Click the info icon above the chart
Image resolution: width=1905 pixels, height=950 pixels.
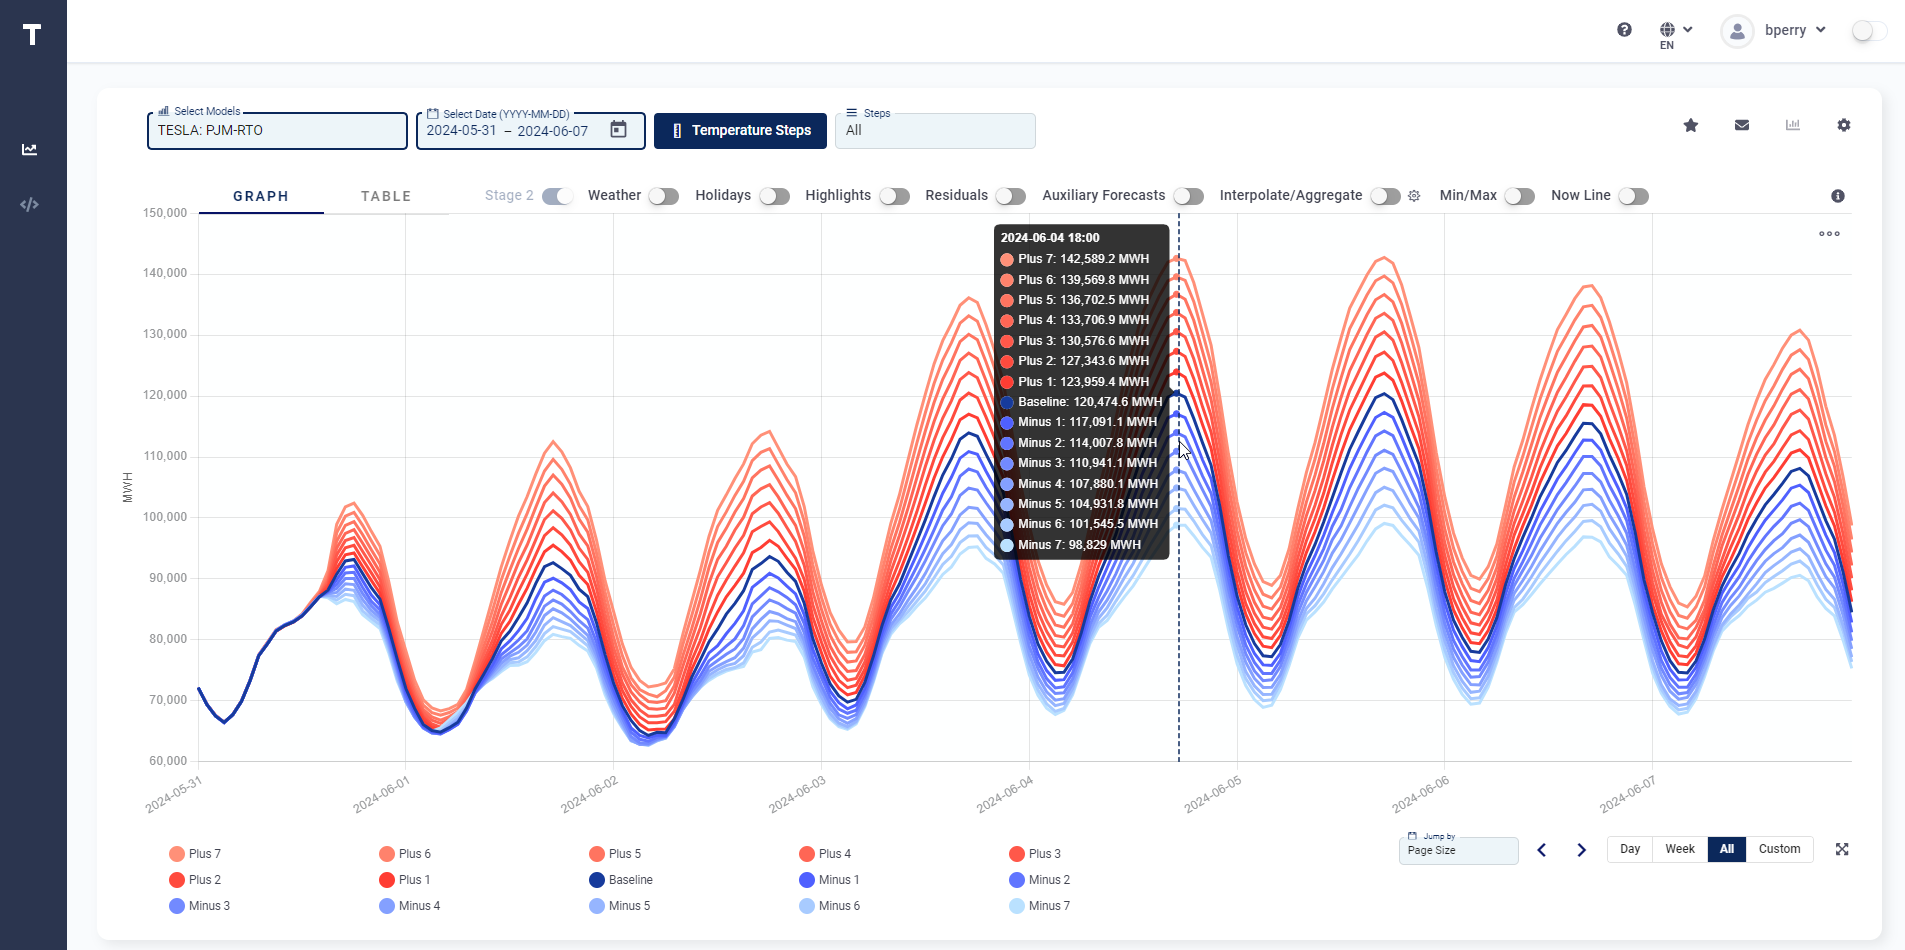pos(1838,196)
